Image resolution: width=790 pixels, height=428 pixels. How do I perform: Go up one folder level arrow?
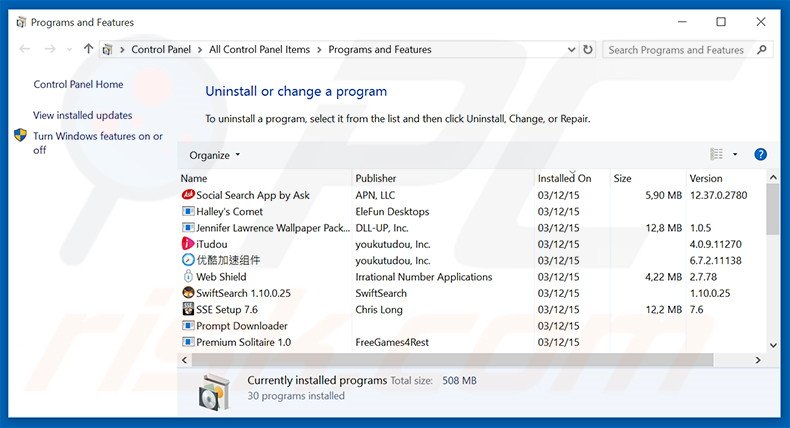click(88, 49)
